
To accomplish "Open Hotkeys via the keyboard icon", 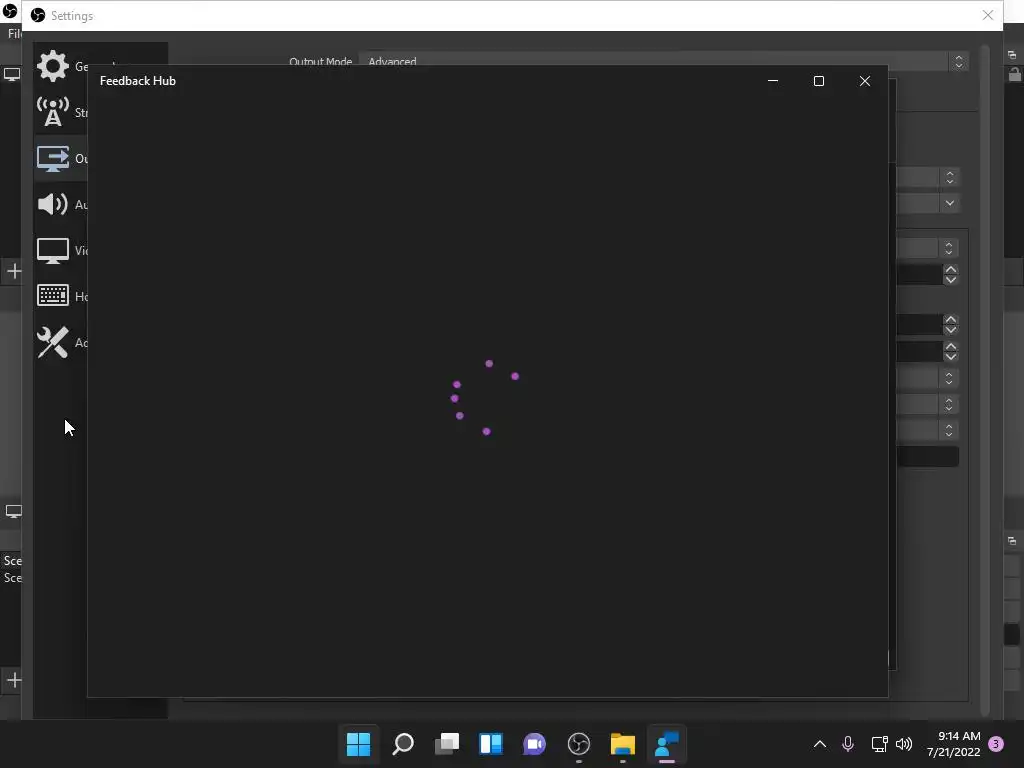I will (52, 296).
